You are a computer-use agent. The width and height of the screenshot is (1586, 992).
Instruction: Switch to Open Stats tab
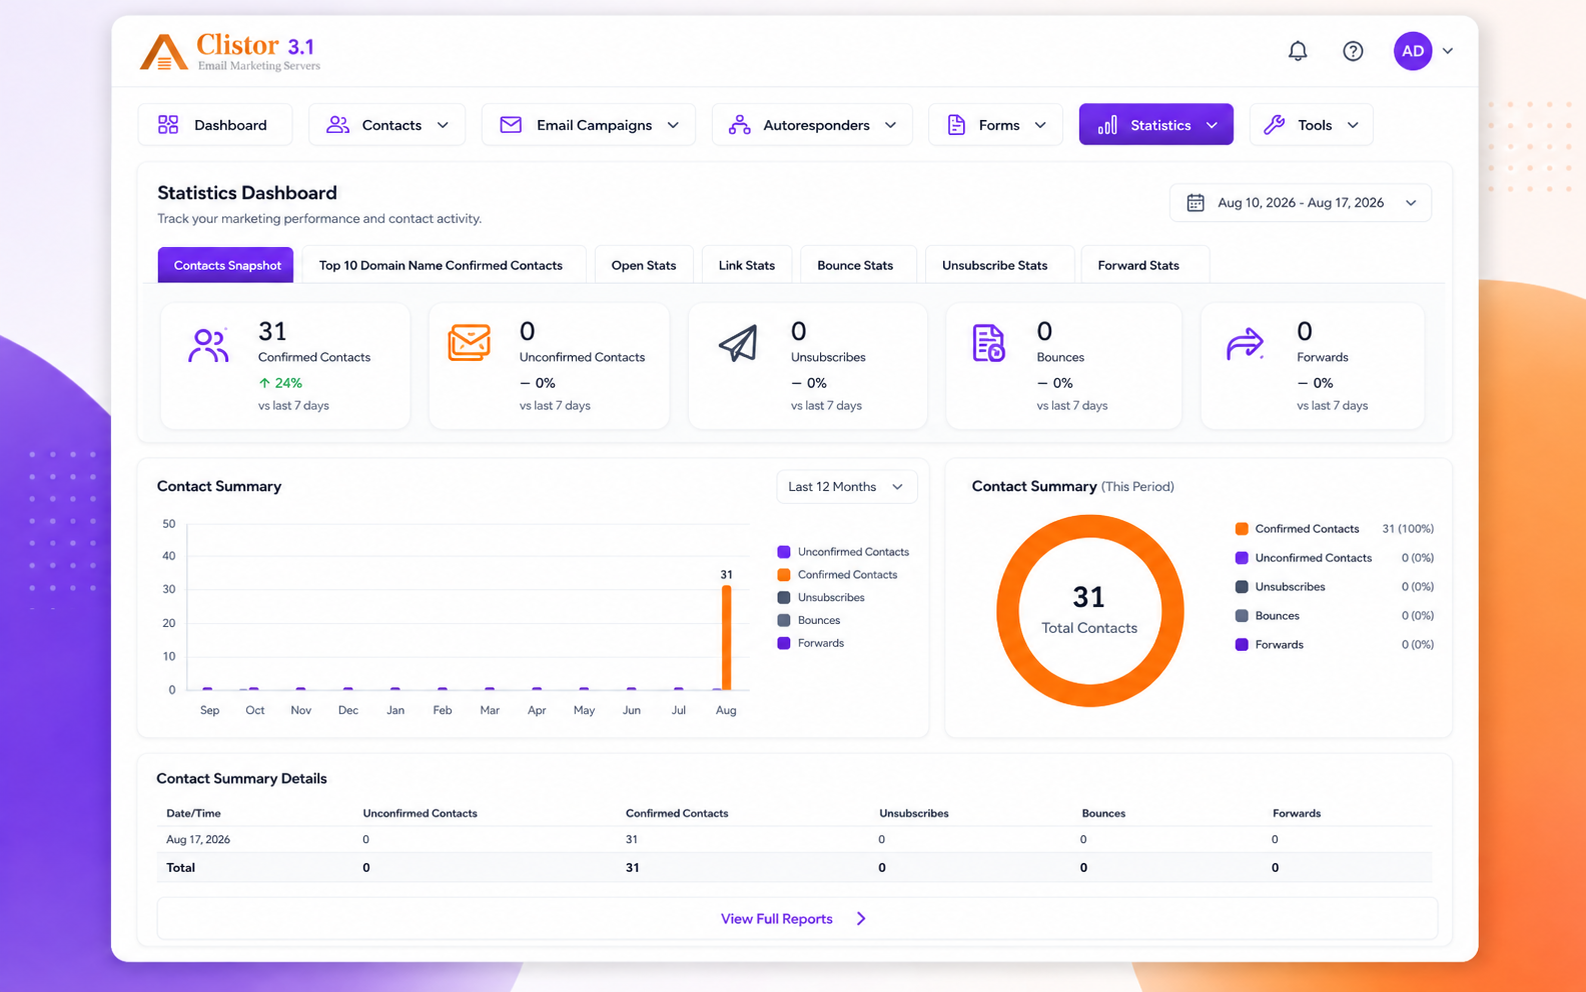(644, 265)
